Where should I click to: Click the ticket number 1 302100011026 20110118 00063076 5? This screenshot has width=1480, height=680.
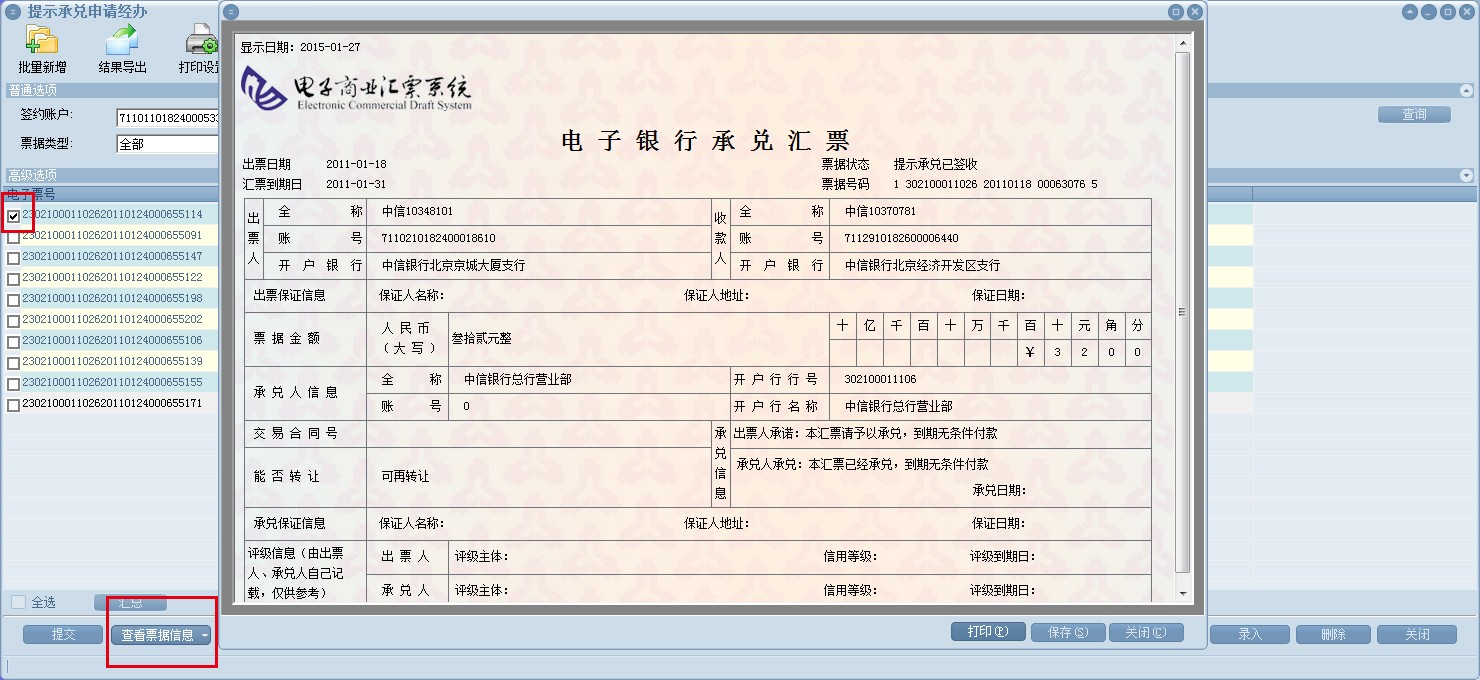(x=995, y=185)
